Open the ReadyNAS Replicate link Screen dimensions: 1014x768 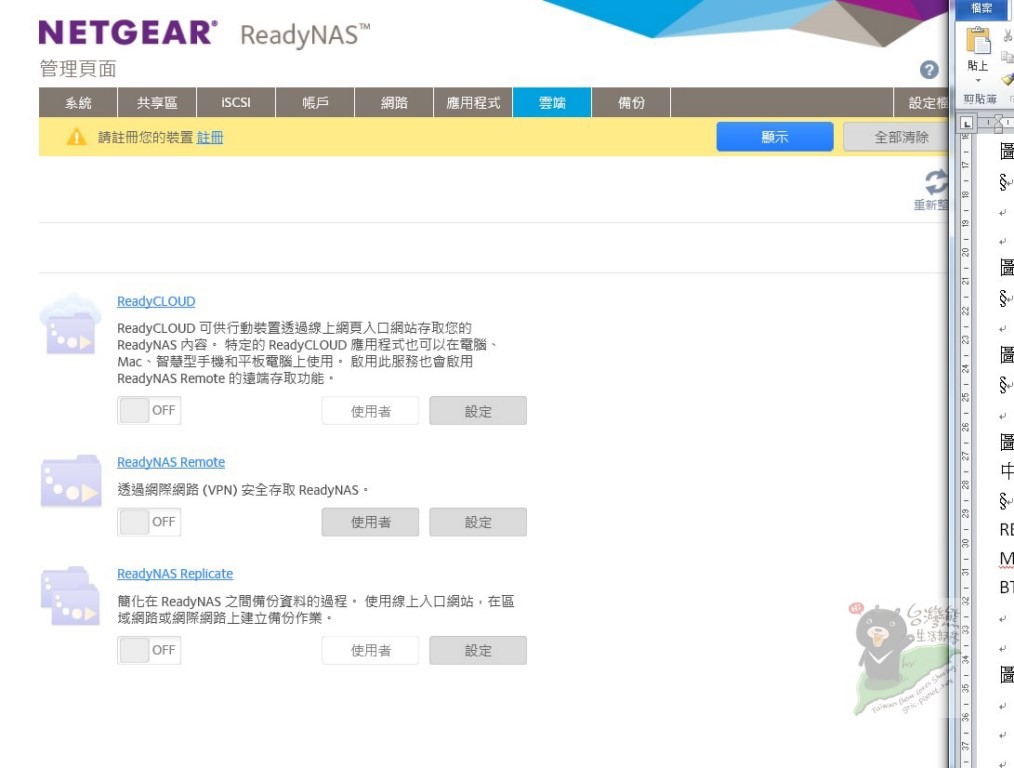click(x=175, y=573)
